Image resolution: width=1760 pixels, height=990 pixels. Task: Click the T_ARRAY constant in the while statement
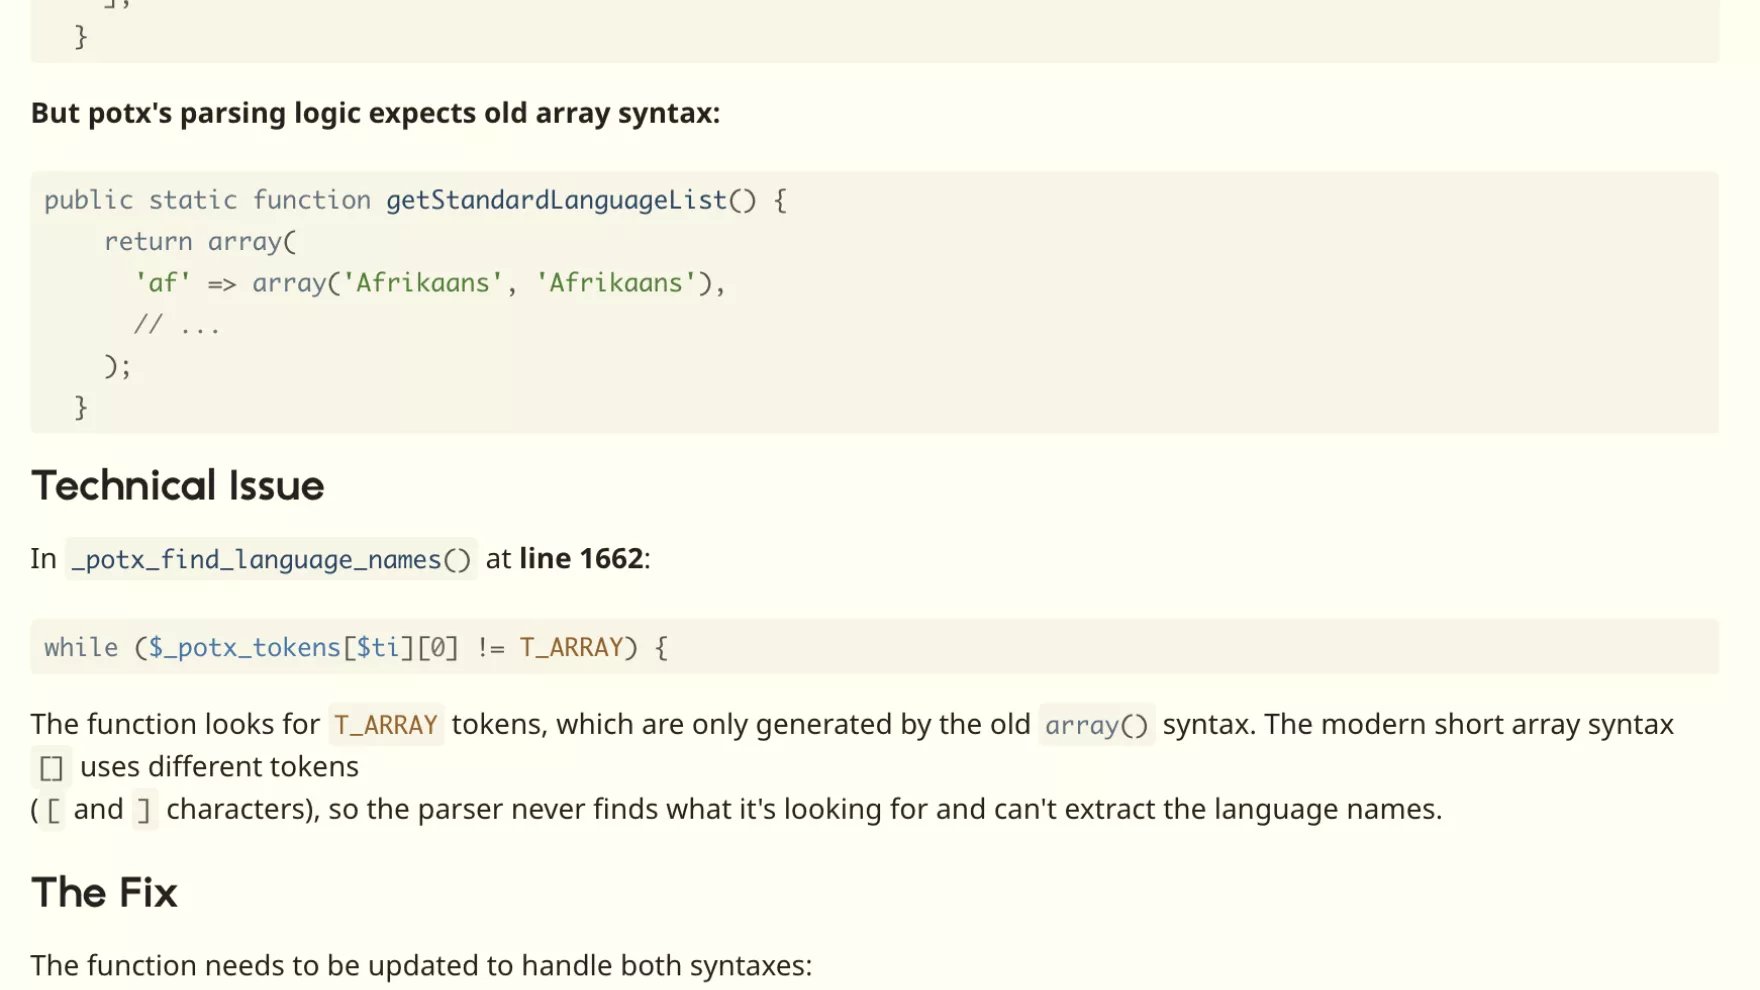571,647
